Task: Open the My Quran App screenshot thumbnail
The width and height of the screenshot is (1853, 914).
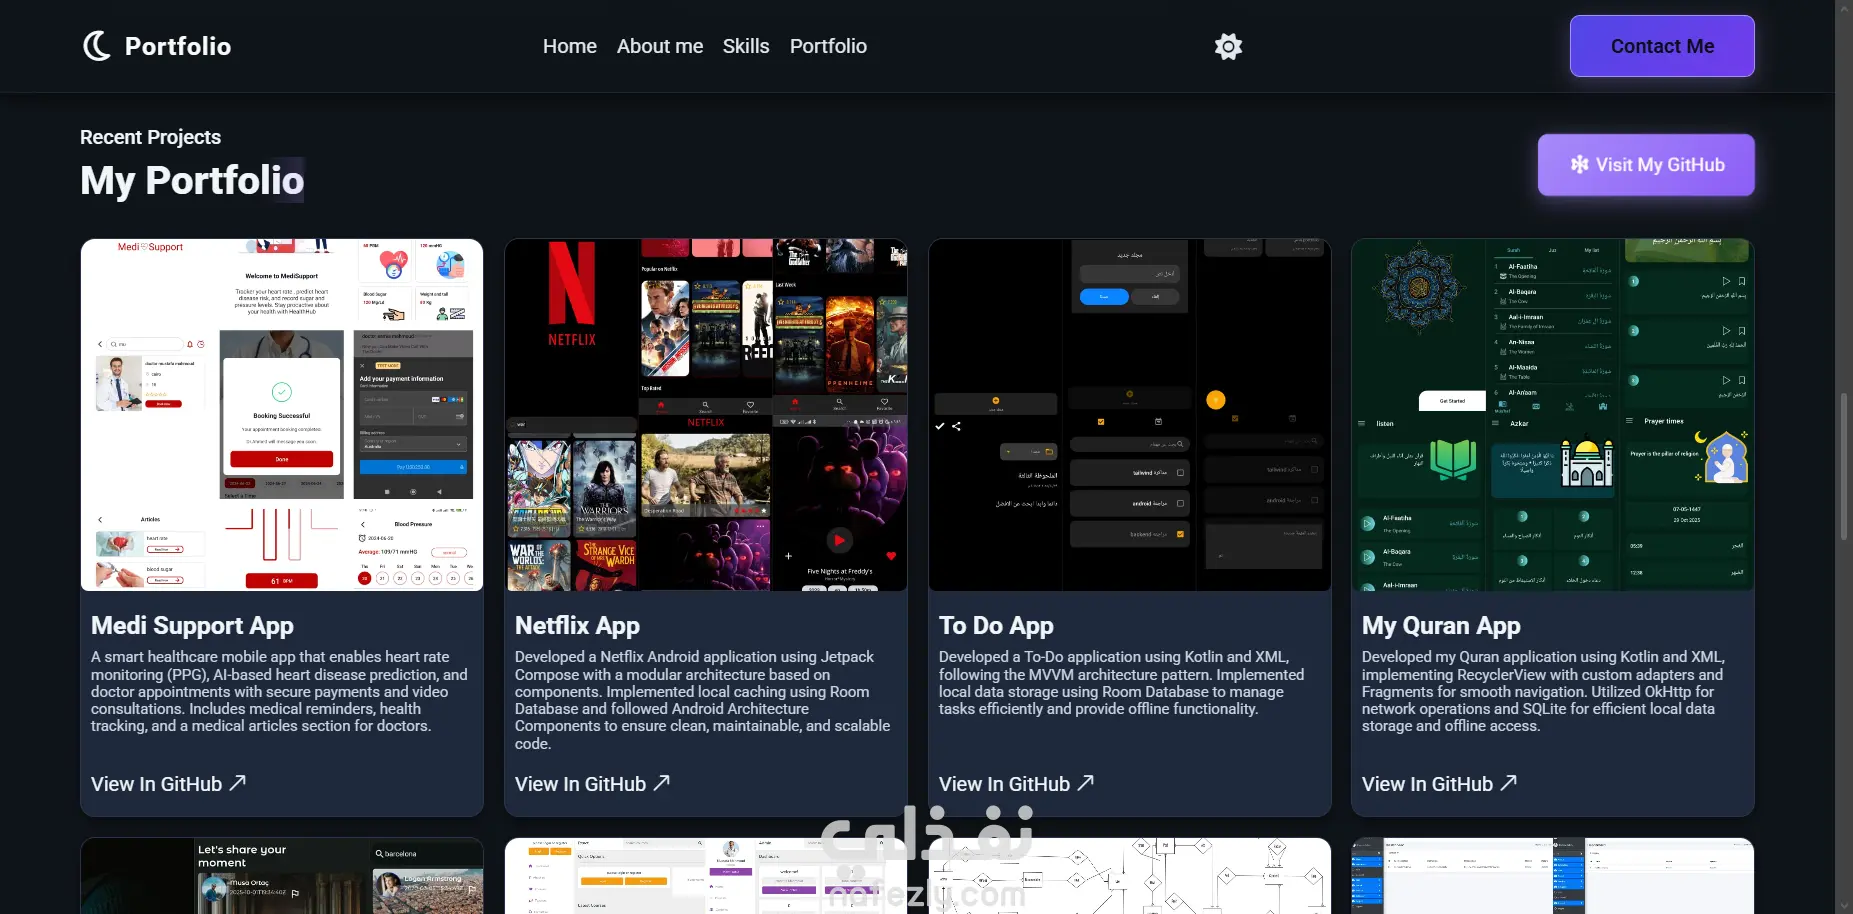Action: (1553, 415)
